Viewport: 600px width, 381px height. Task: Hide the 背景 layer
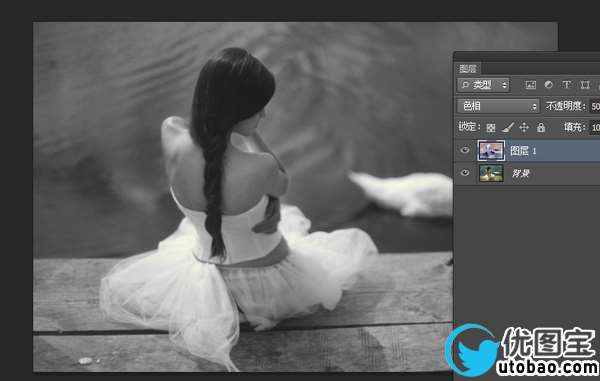pyautogui.click(x=465, y=173)
